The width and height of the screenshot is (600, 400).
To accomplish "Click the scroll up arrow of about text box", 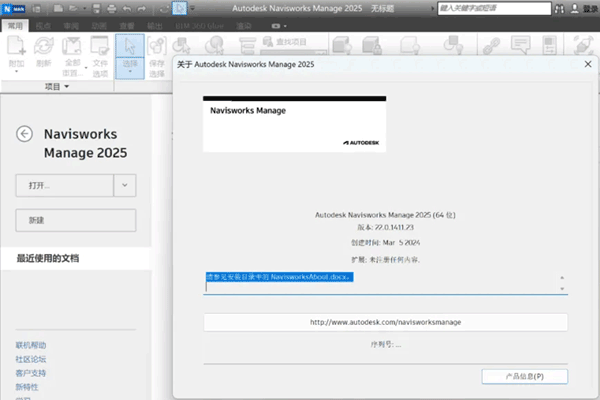I will coord(562,278).
